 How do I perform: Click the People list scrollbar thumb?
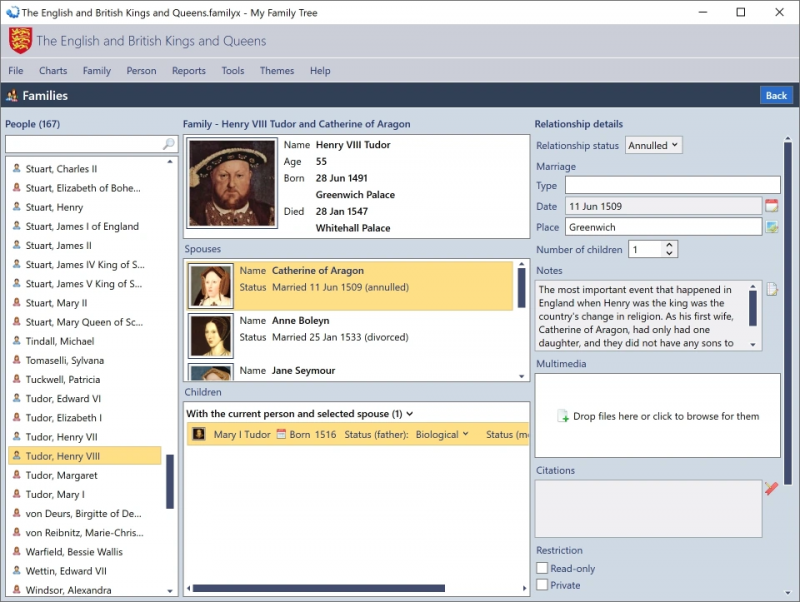170,481
